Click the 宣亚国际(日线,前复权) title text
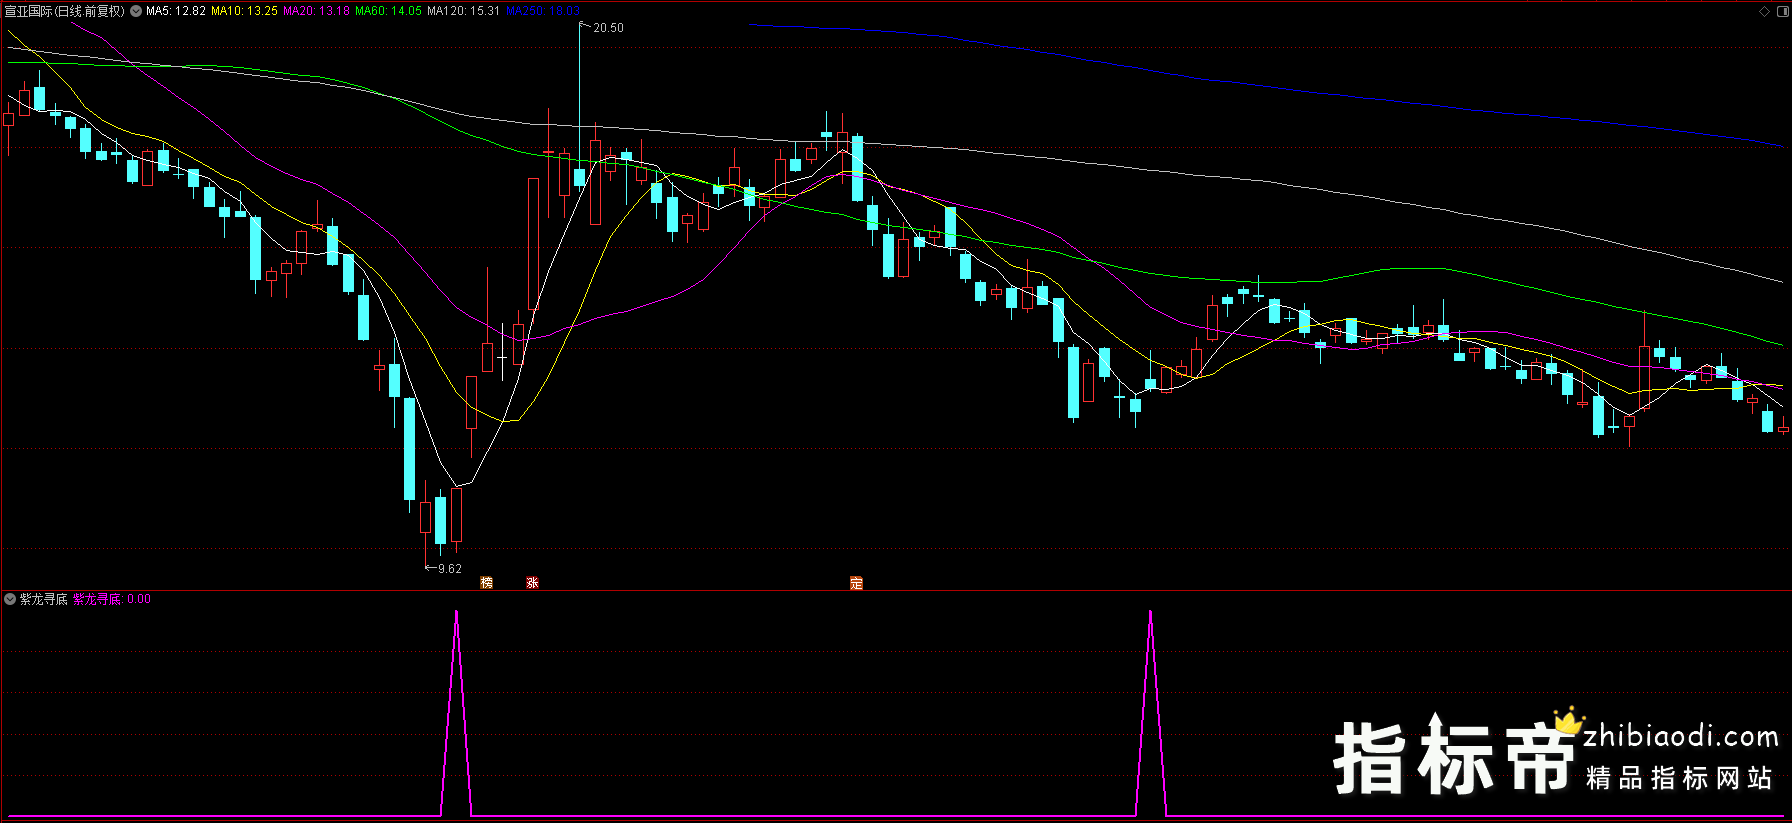Viewport: 1792px width, 823px height. click(x=65, y=11)
